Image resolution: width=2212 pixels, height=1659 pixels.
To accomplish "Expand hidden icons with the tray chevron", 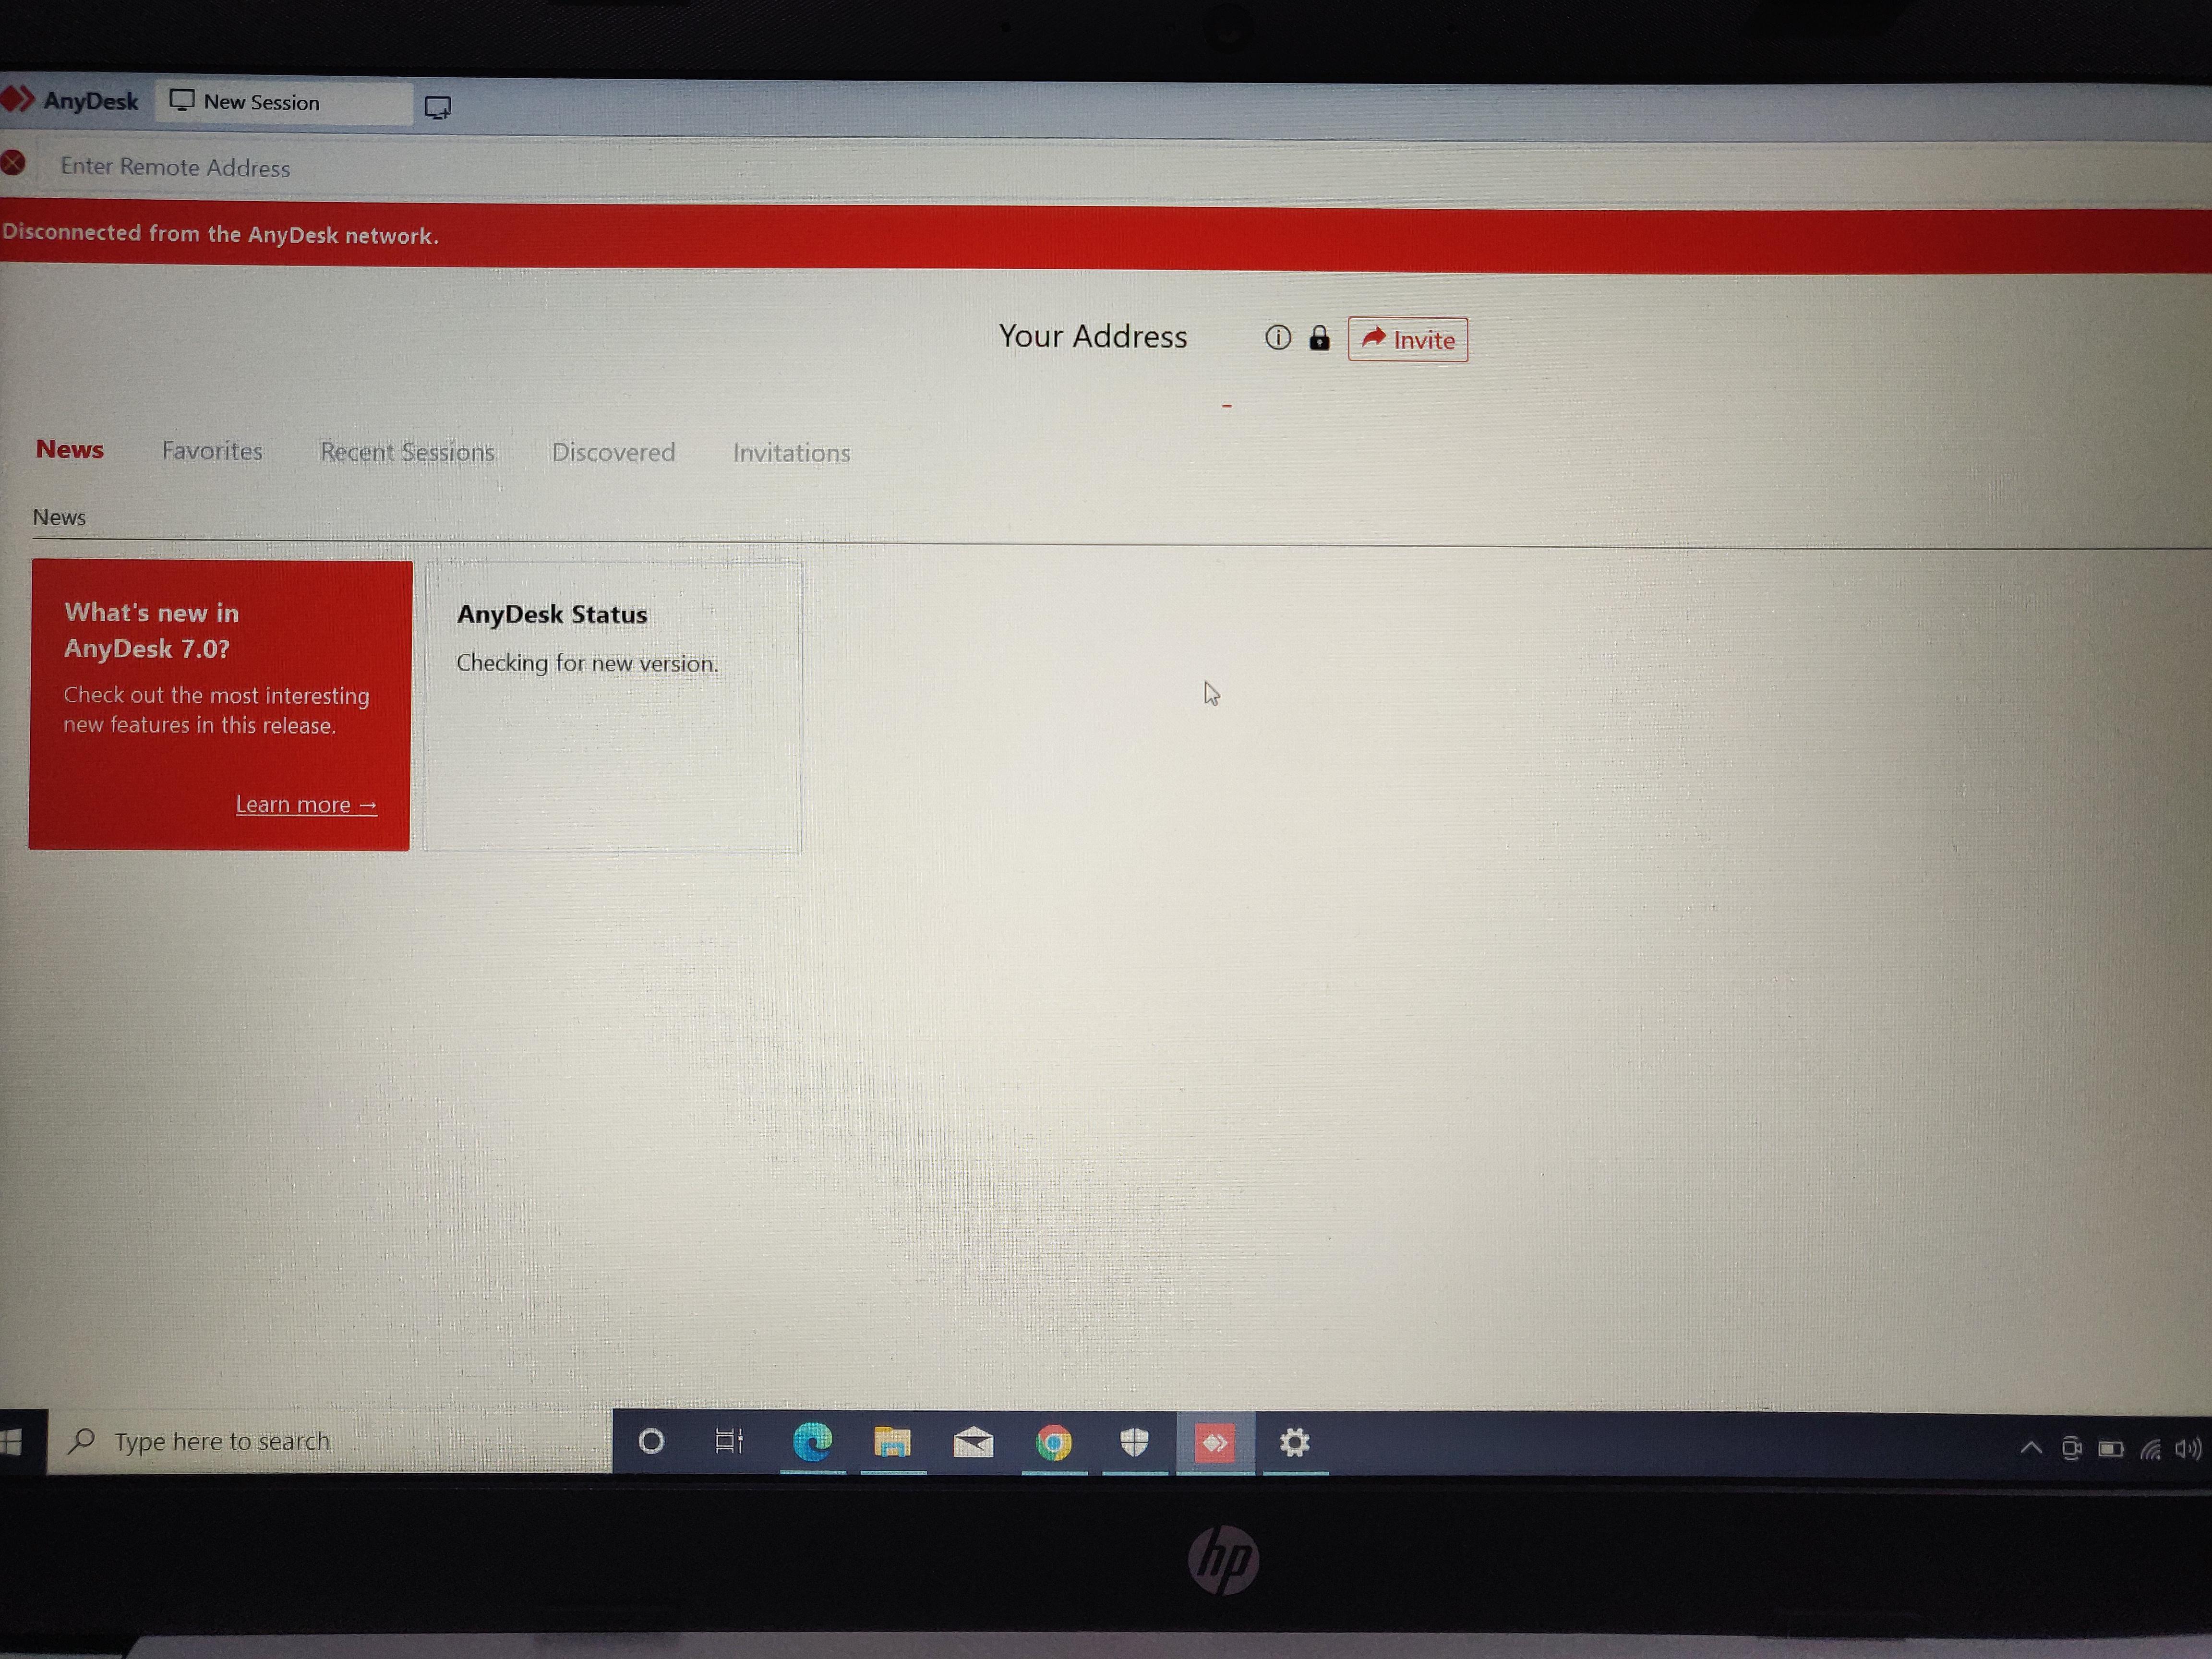I will coord(2030,1448).
